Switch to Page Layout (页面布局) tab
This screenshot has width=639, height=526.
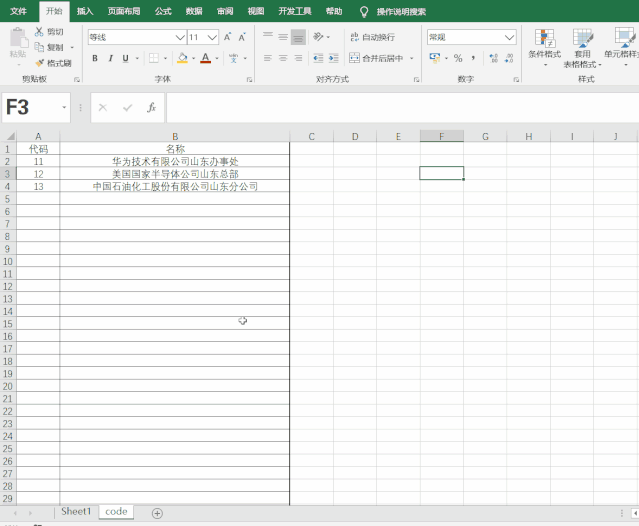124,11
